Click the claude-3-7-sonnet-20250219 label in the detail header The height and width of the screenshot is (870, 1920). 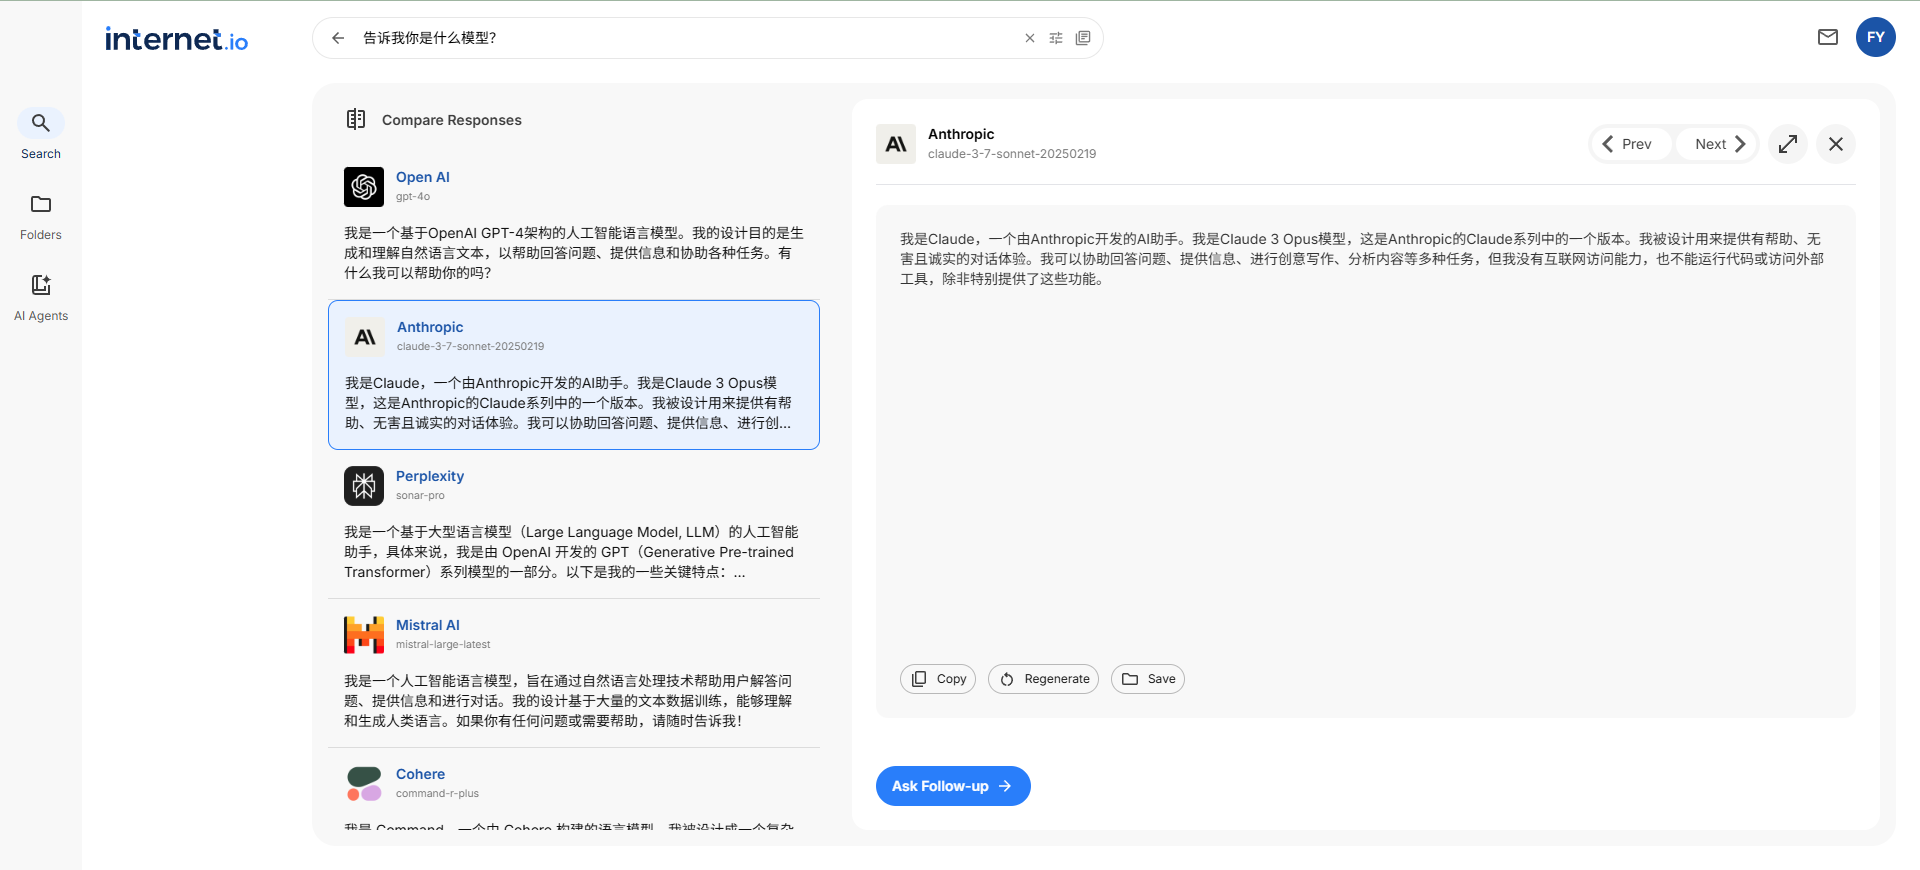point(1012,154)
